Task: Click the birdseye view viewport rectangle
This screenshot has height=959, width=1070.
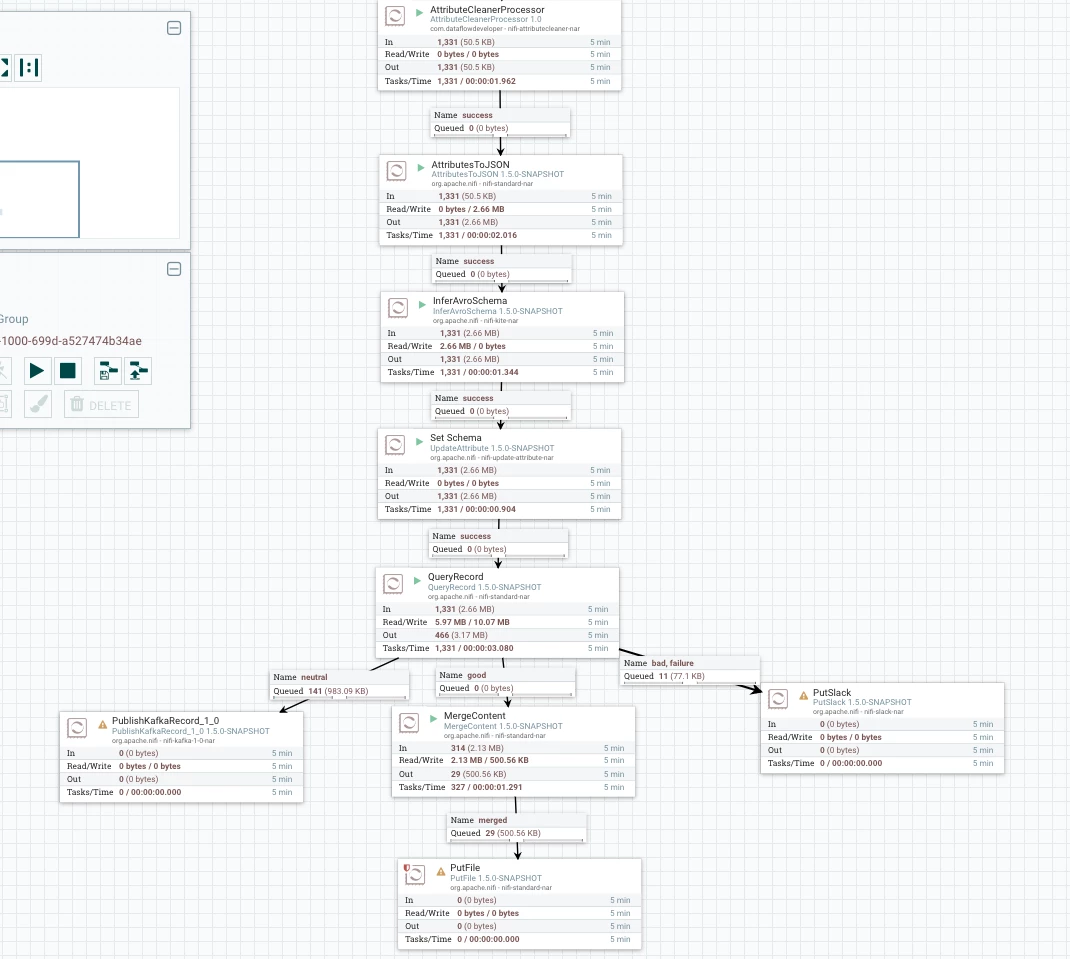Action: tap(39, 199)
